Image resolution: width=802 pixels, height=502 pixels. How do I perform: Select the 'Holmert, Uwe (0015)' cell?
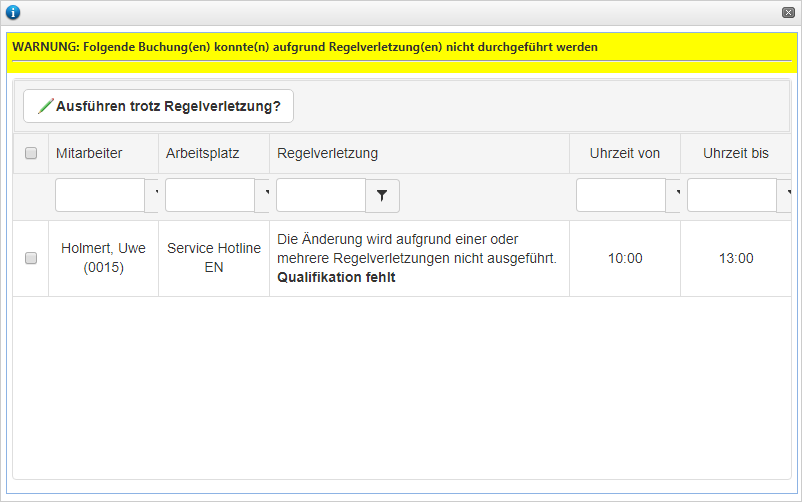103,258
